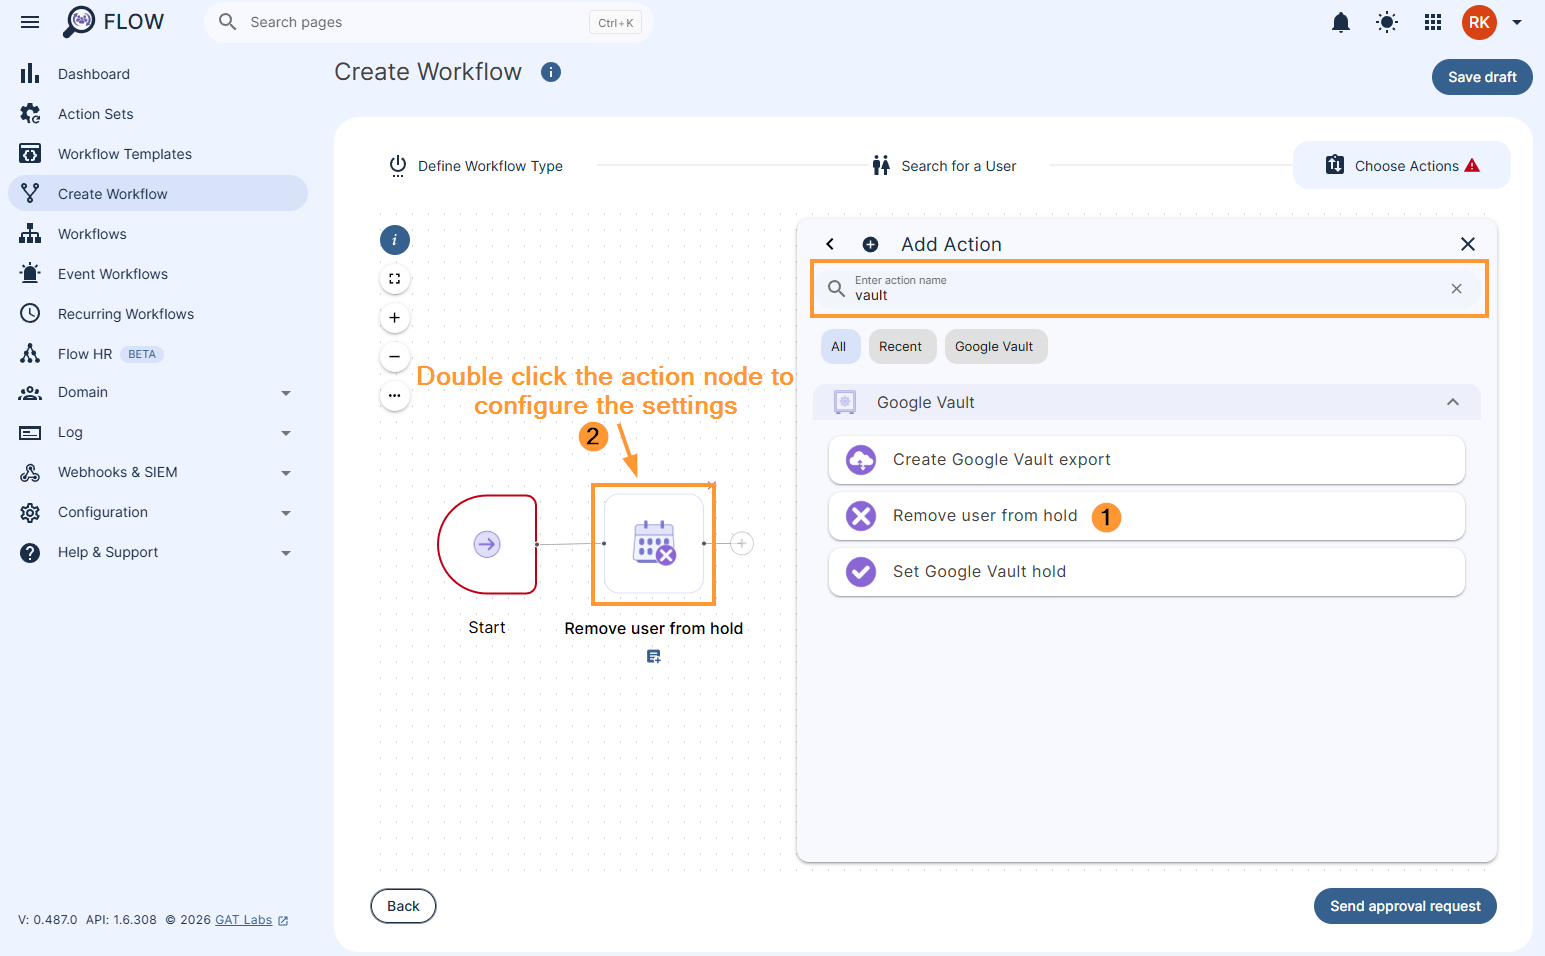The height and width of the screenshot is (956, 1545).
Task: Open Workflow Templates in sidebar
Action: 158,154
